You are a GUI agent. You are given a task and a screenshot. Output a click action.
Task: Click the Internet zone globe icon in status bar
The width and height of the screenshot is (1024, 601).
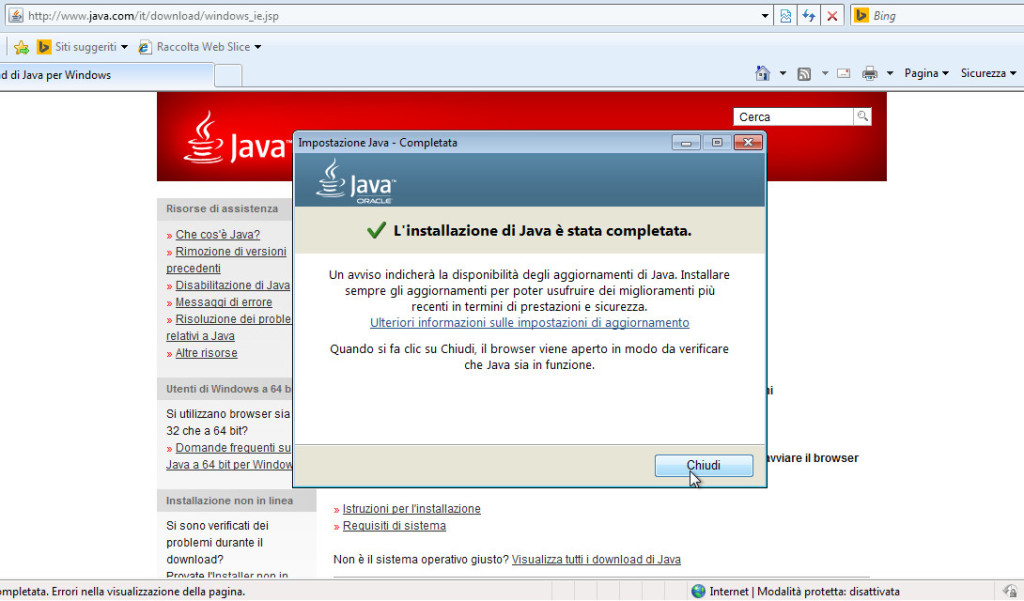point(698,591)
